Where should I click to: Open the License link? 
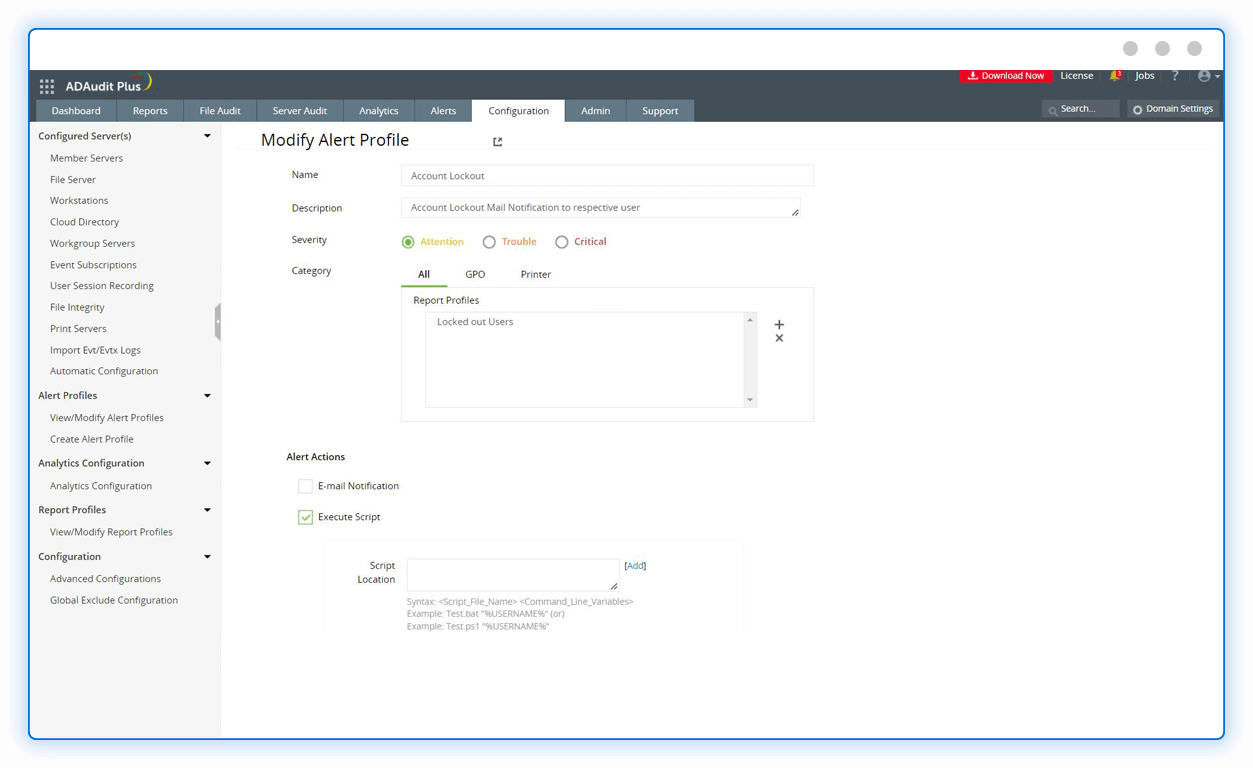pos(1077,76)
